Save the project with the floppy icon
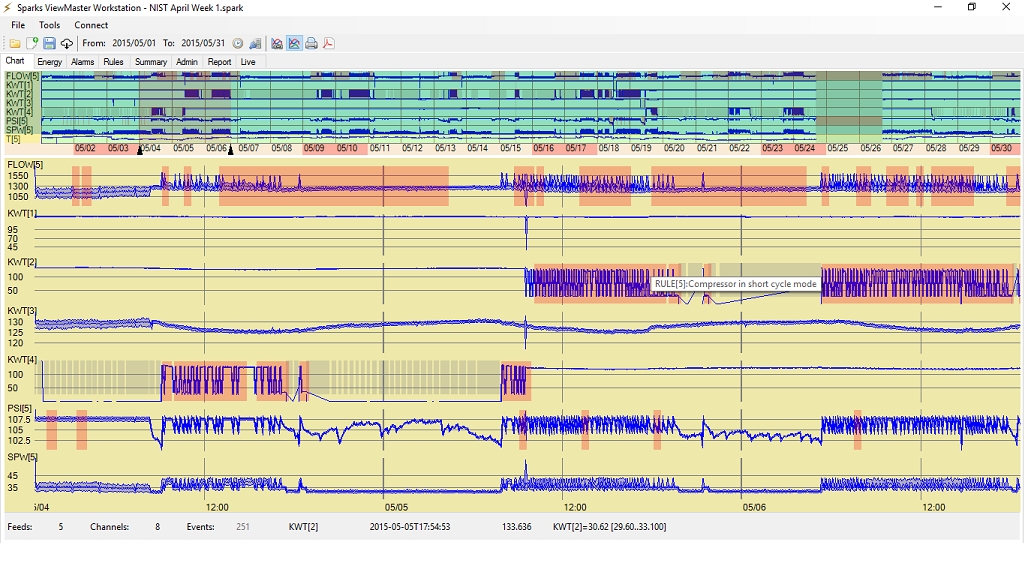1025x576 pixels. [x=49, y=43]
